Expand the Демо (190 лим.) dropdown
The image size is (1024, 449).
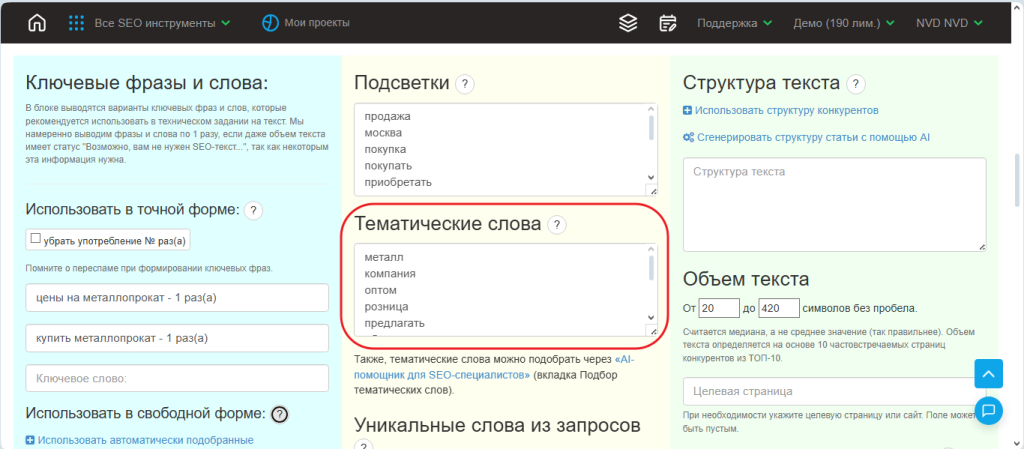pos(845,23)
